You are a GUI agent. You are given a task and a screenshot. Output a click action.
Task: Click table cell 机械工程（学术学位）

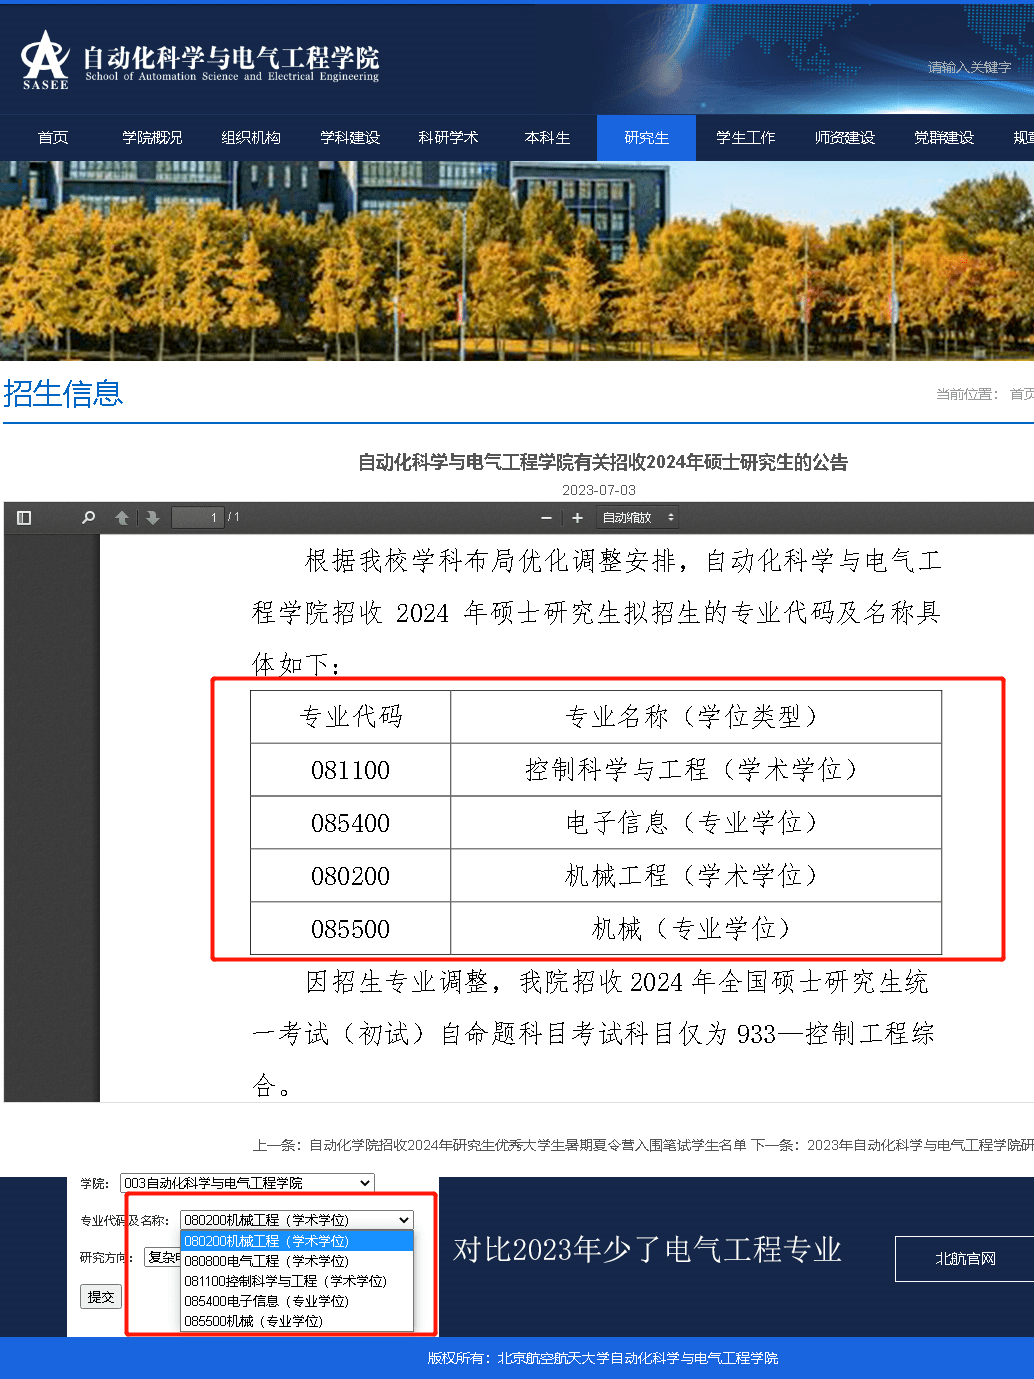coord(696,876)
